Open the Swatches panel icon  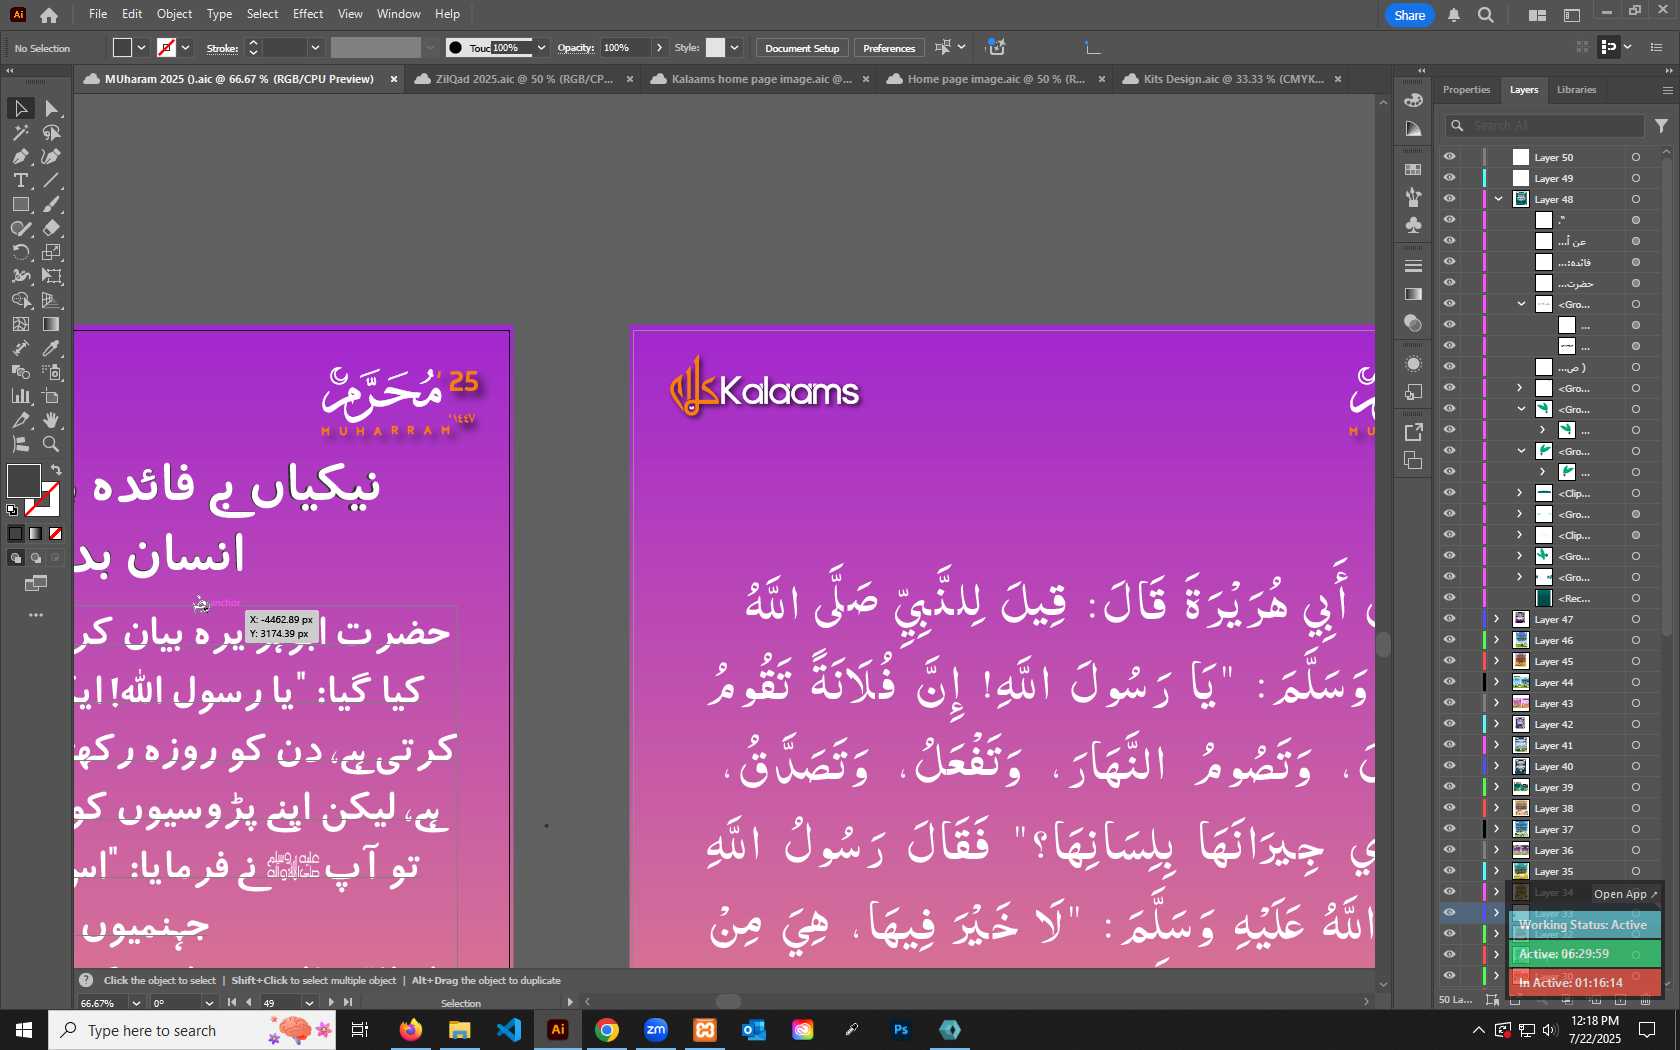click(1413, 169)
